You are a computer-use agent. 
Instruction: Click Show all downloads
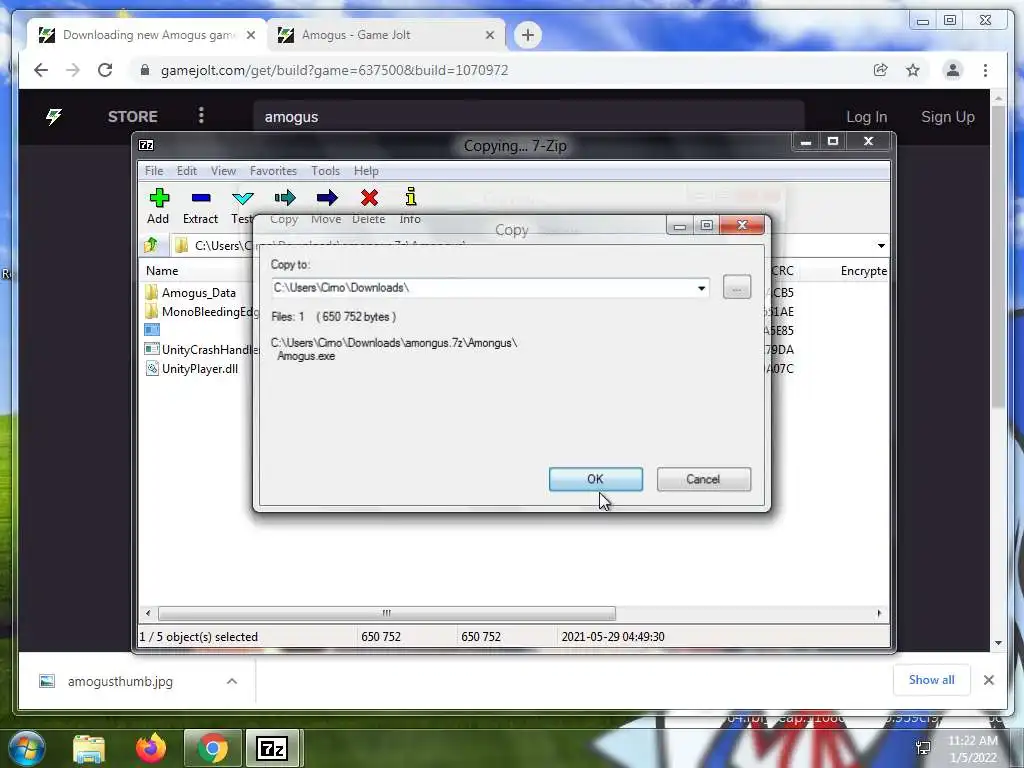931,680
